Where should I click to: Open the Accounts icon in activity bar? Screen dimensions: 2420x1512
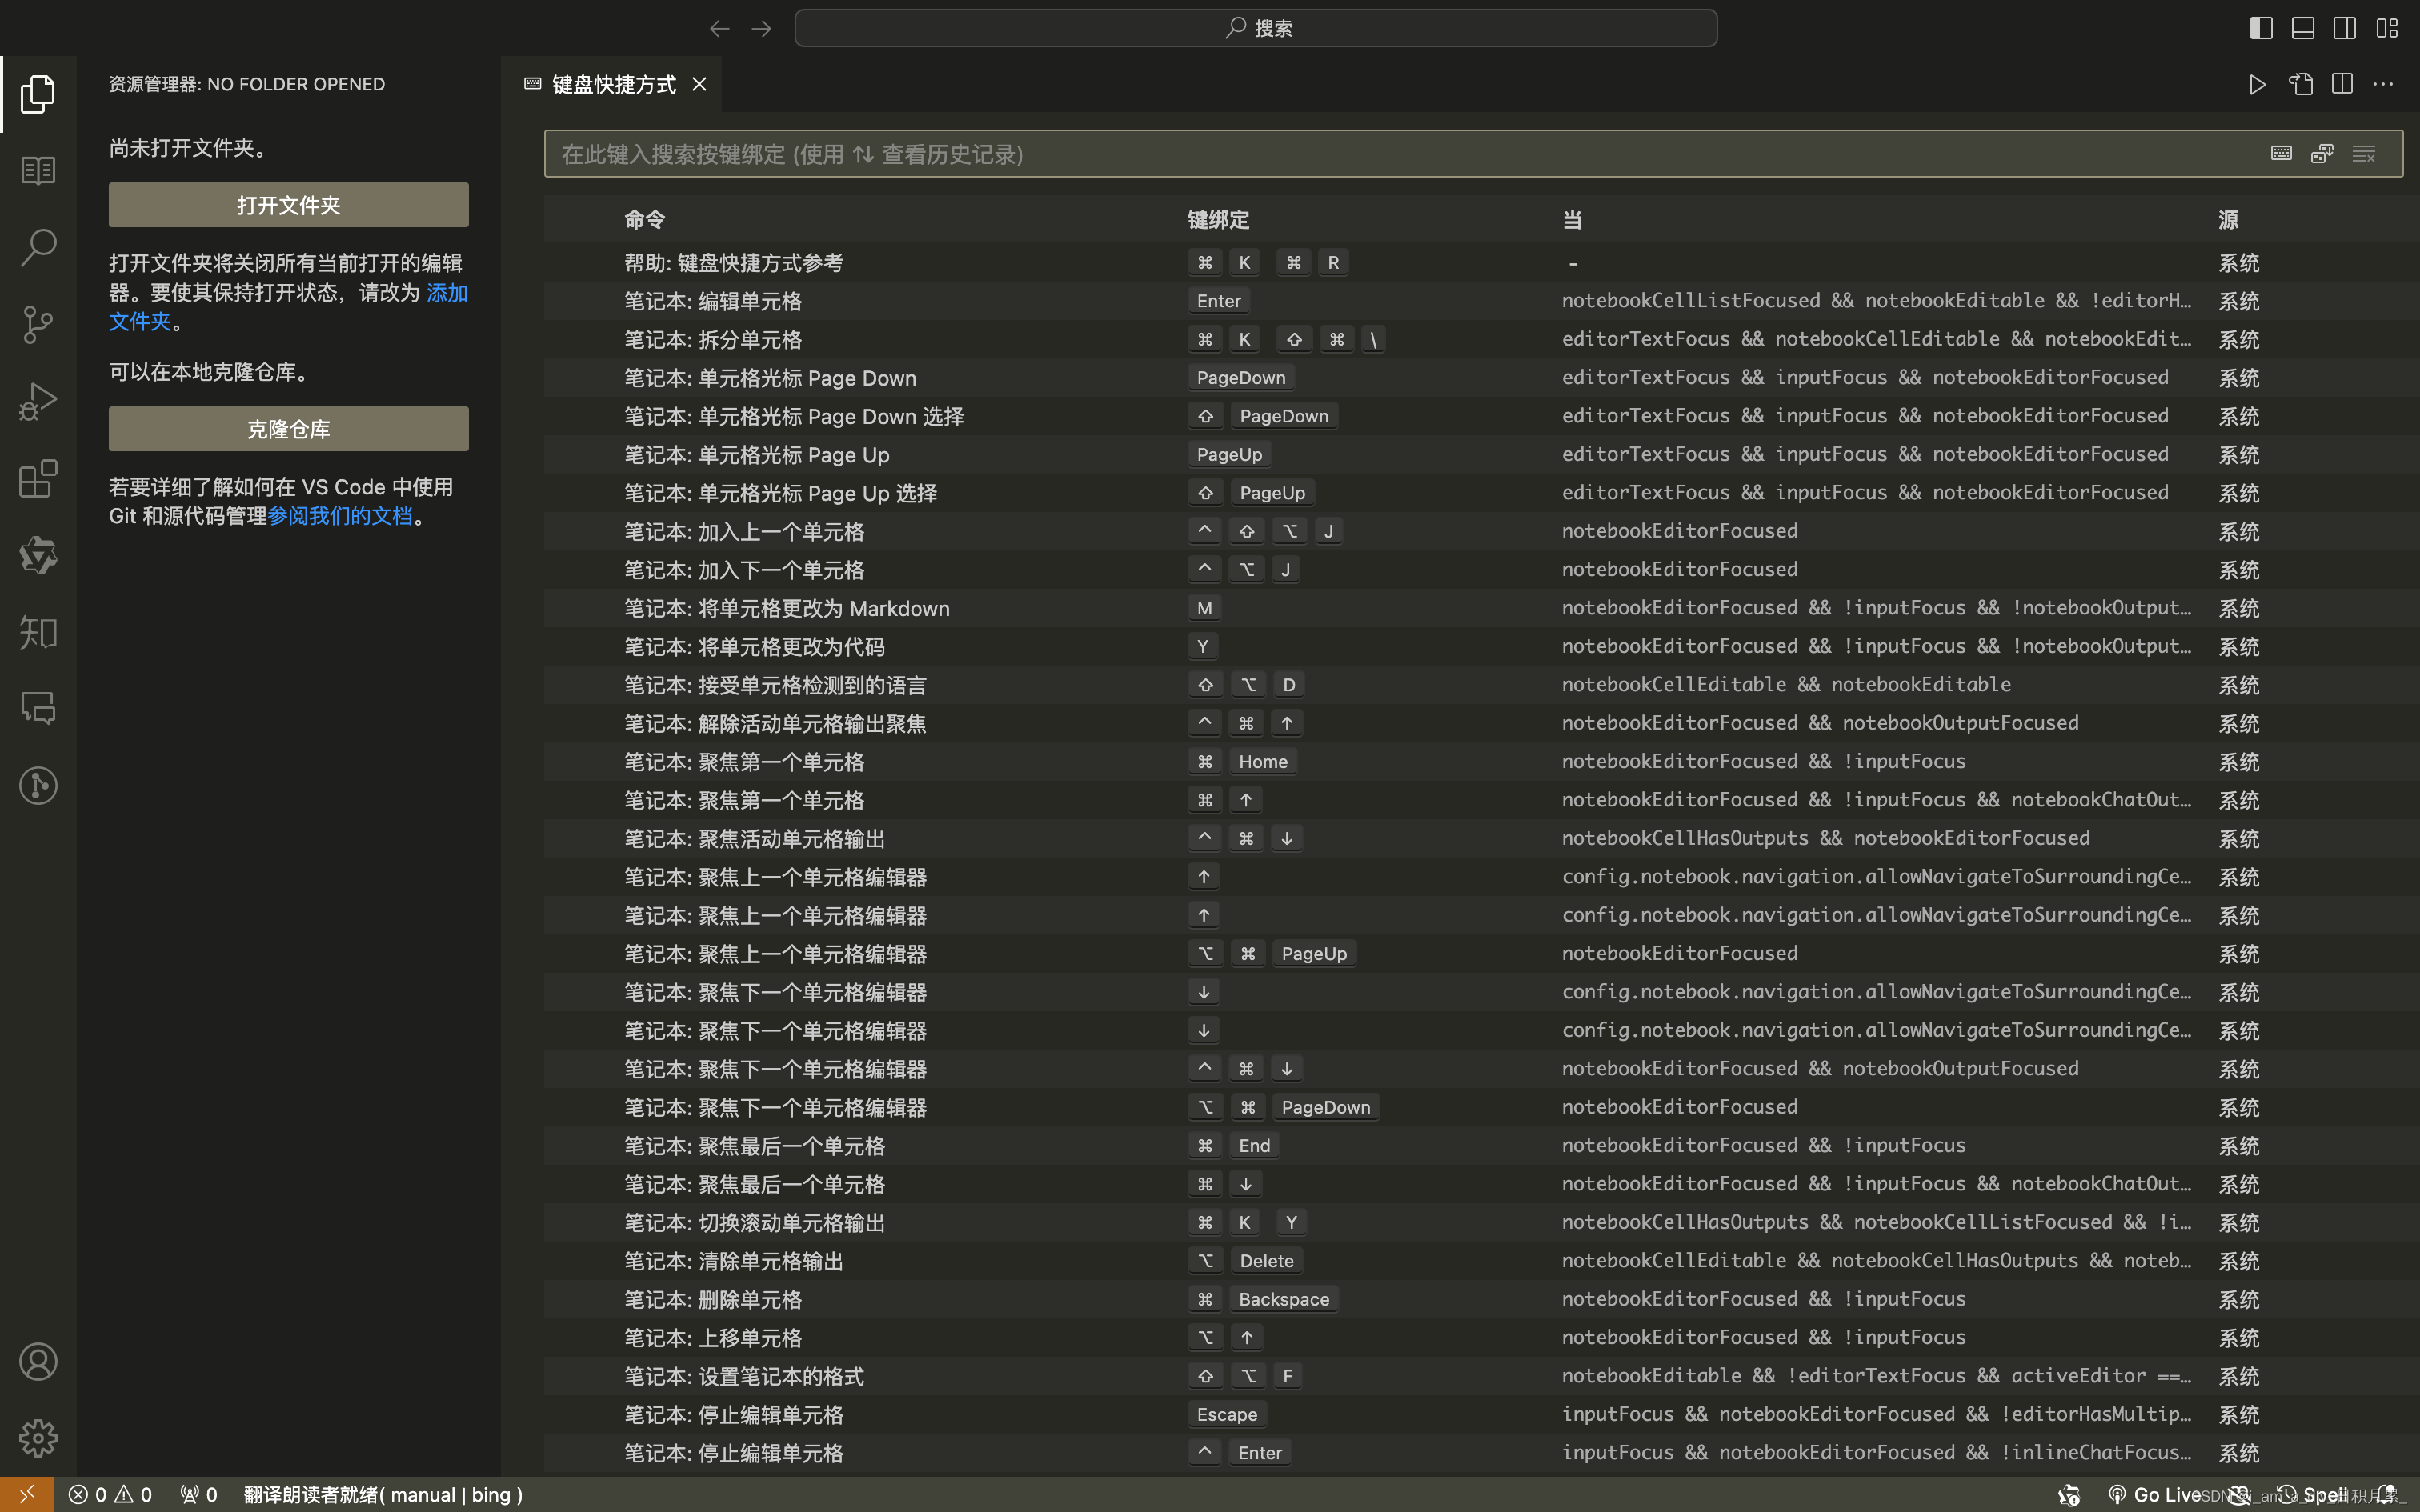pyautogui.click(x=38, y=1362)
